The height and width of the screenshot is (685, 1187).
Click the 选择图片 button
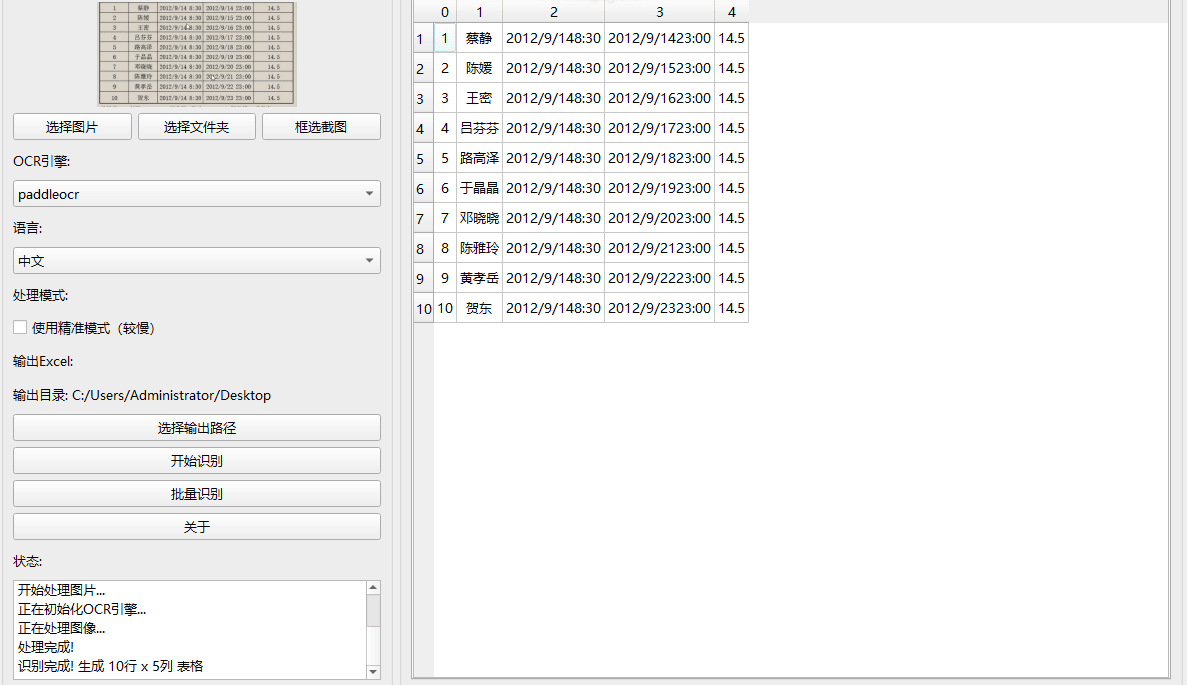point(72,127)
